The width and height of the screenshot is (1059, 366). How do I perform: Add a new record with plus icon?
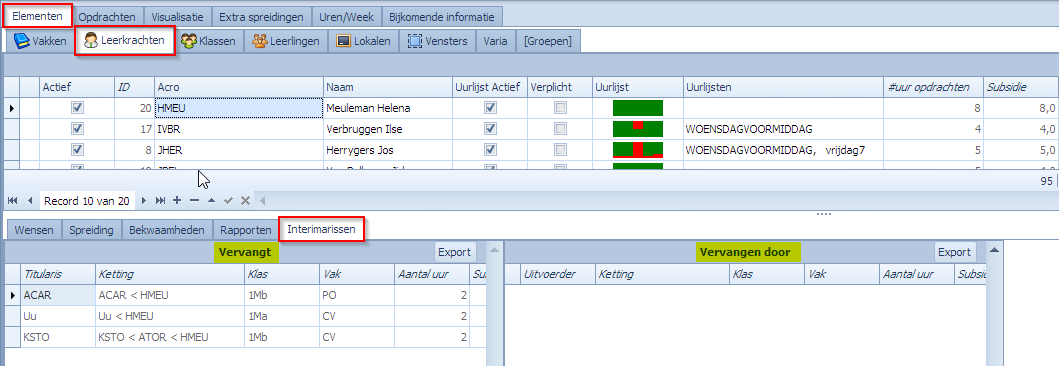pos(177,201)
